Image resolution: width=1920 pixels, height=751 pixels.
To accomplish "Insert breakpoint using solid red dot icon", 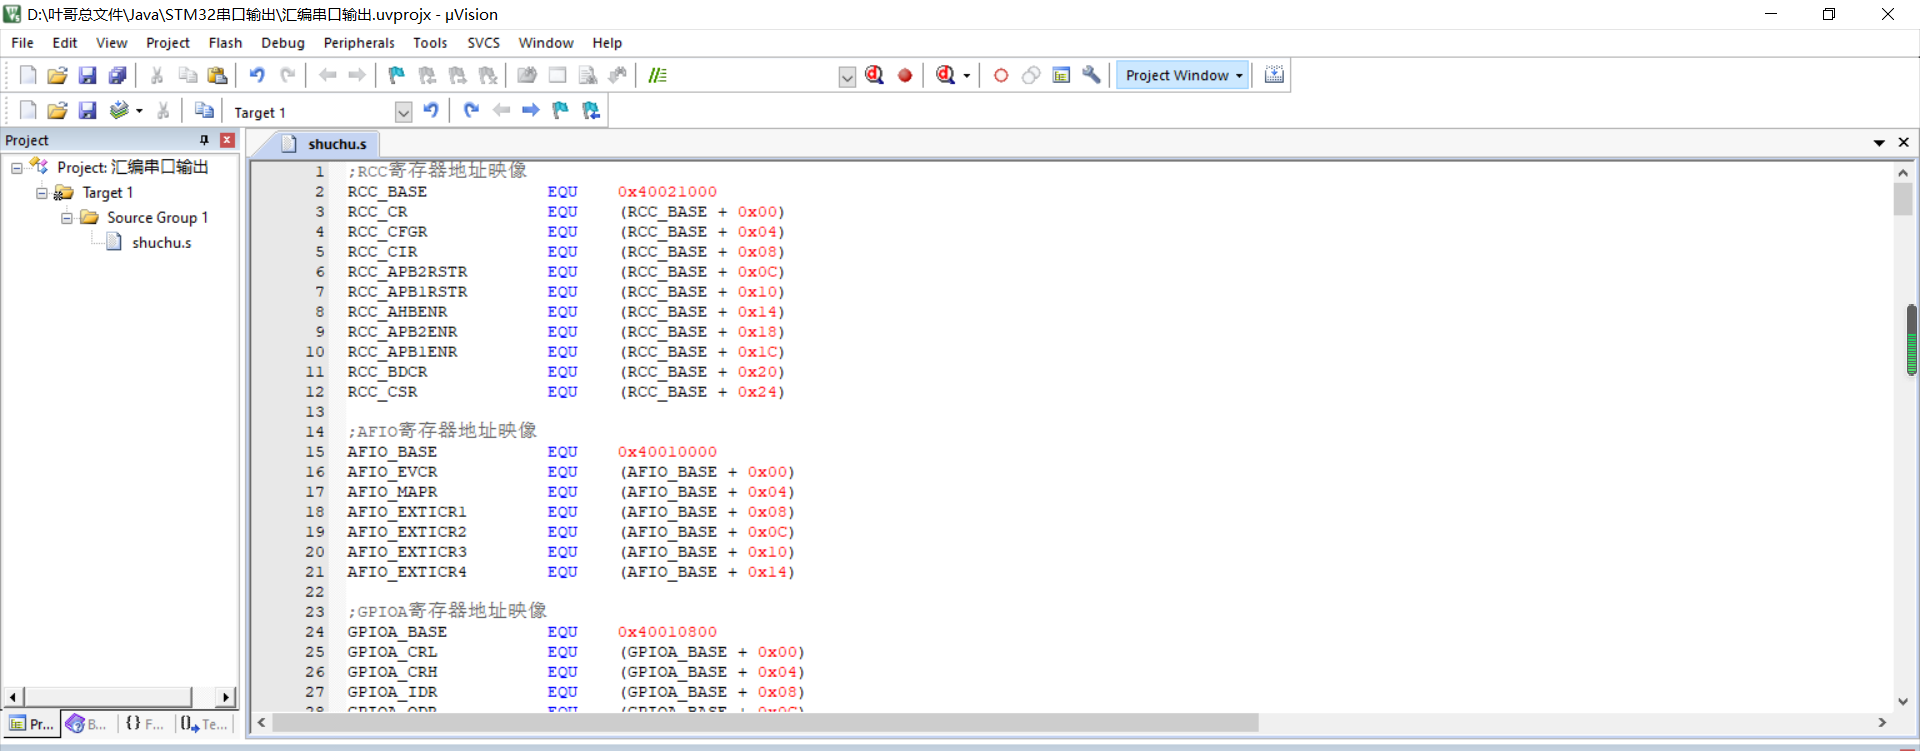I will (x=905, y=75).
